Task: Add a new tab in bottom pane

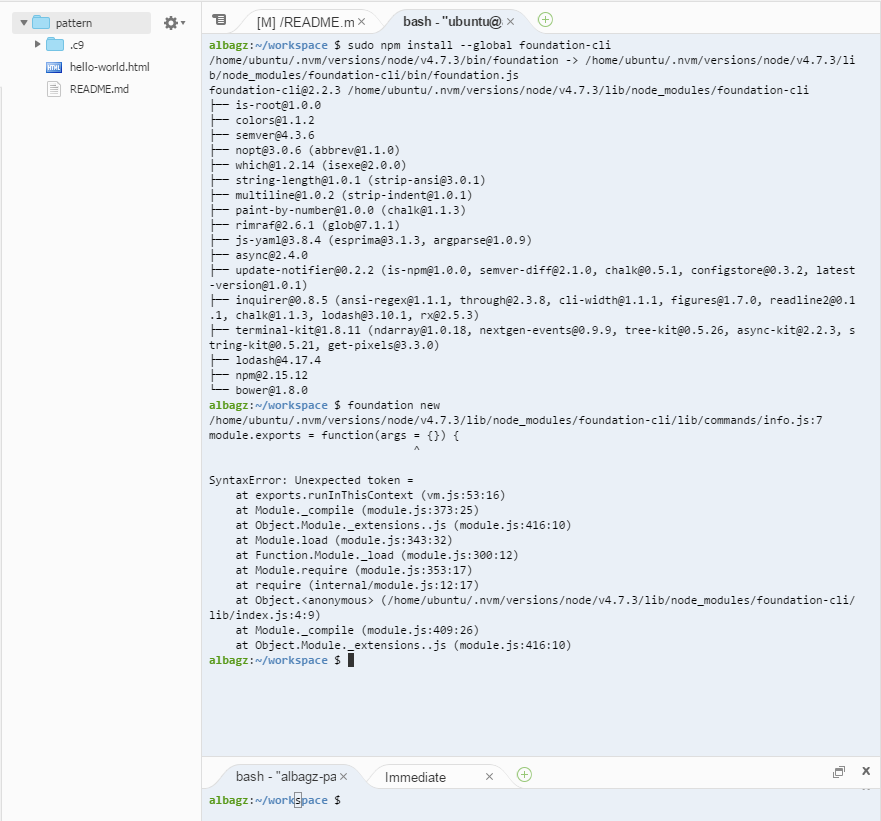Action: coord(524,774)
